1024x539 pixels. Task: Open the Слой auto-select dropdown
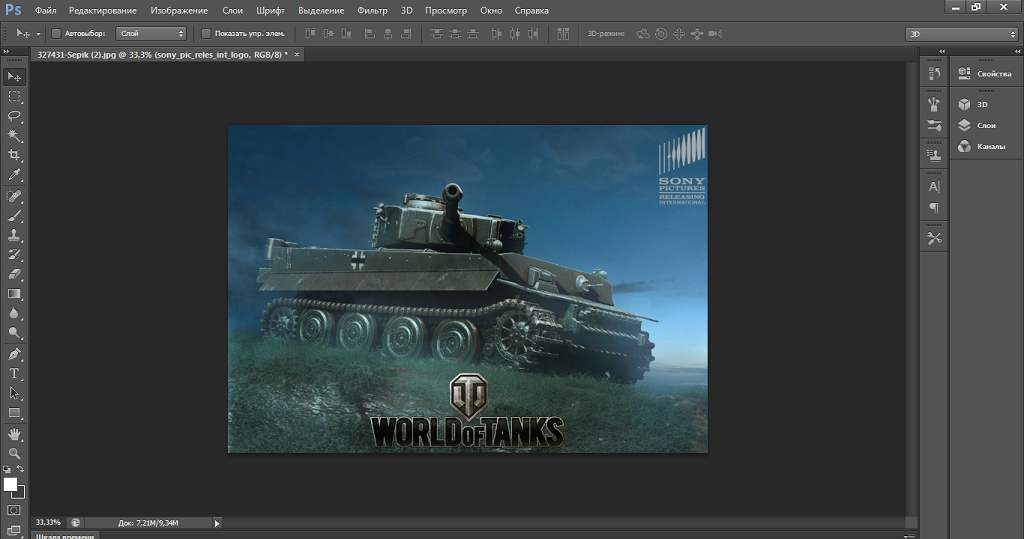point(151,33)
